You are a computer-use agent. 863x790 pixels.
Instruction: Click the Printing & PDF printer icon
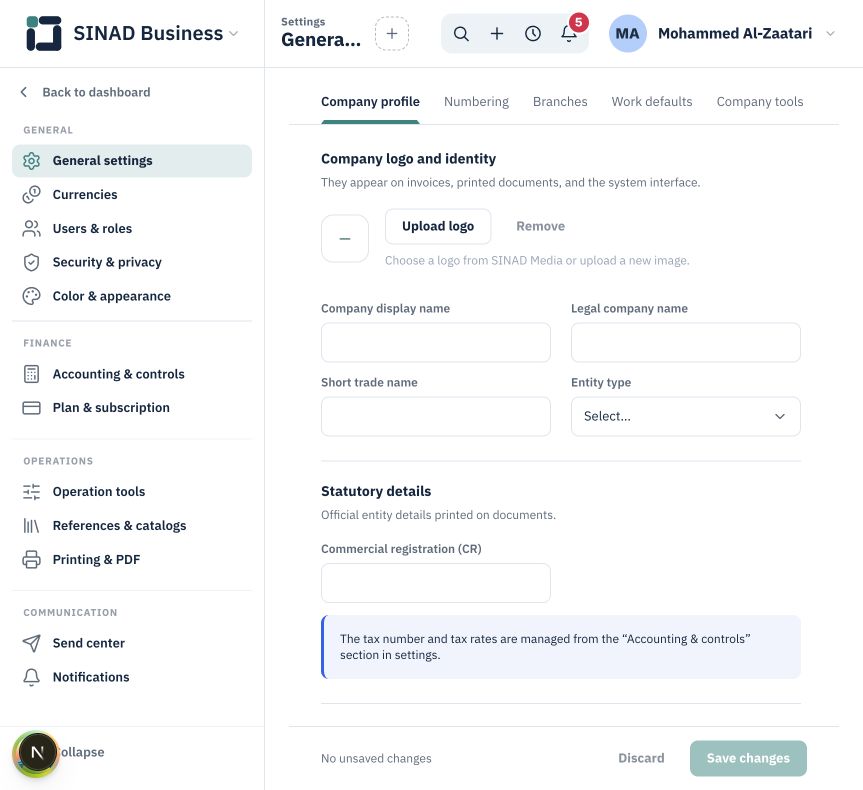[31, 559]
